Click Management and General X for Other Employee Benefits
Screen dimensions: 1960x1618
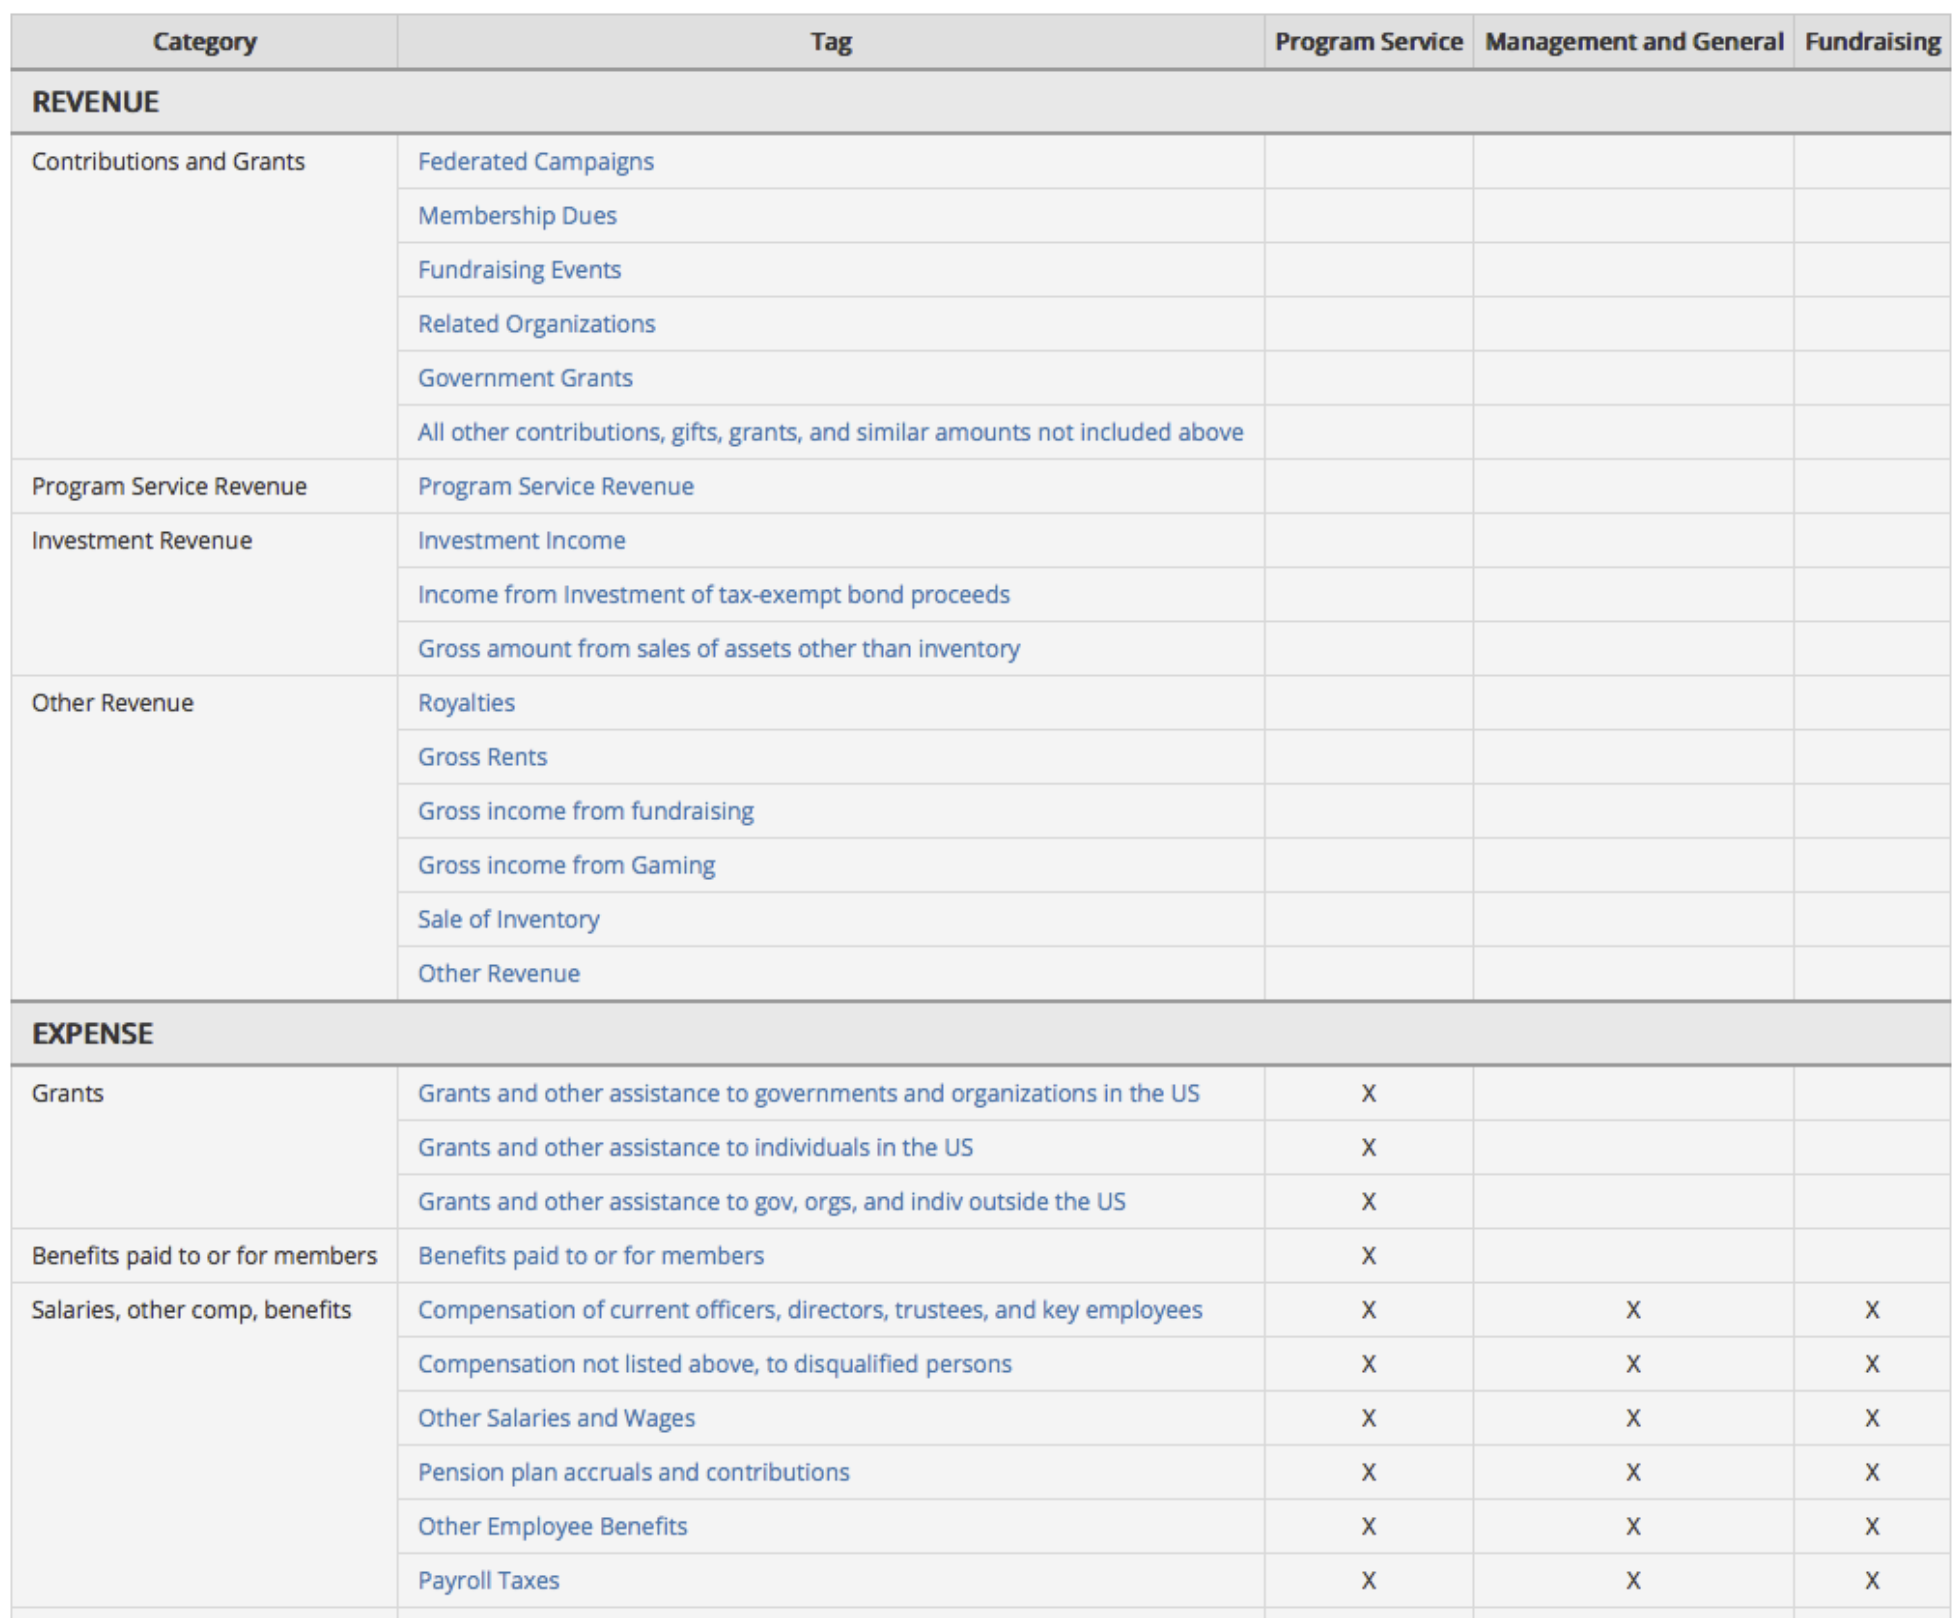click(1633, 1526)
